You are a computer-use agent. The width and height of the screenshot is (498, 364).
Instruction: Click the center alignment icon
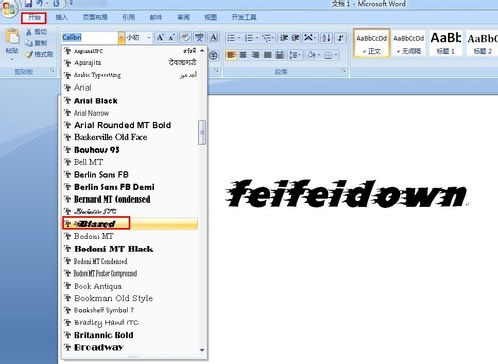click(243, 55)
